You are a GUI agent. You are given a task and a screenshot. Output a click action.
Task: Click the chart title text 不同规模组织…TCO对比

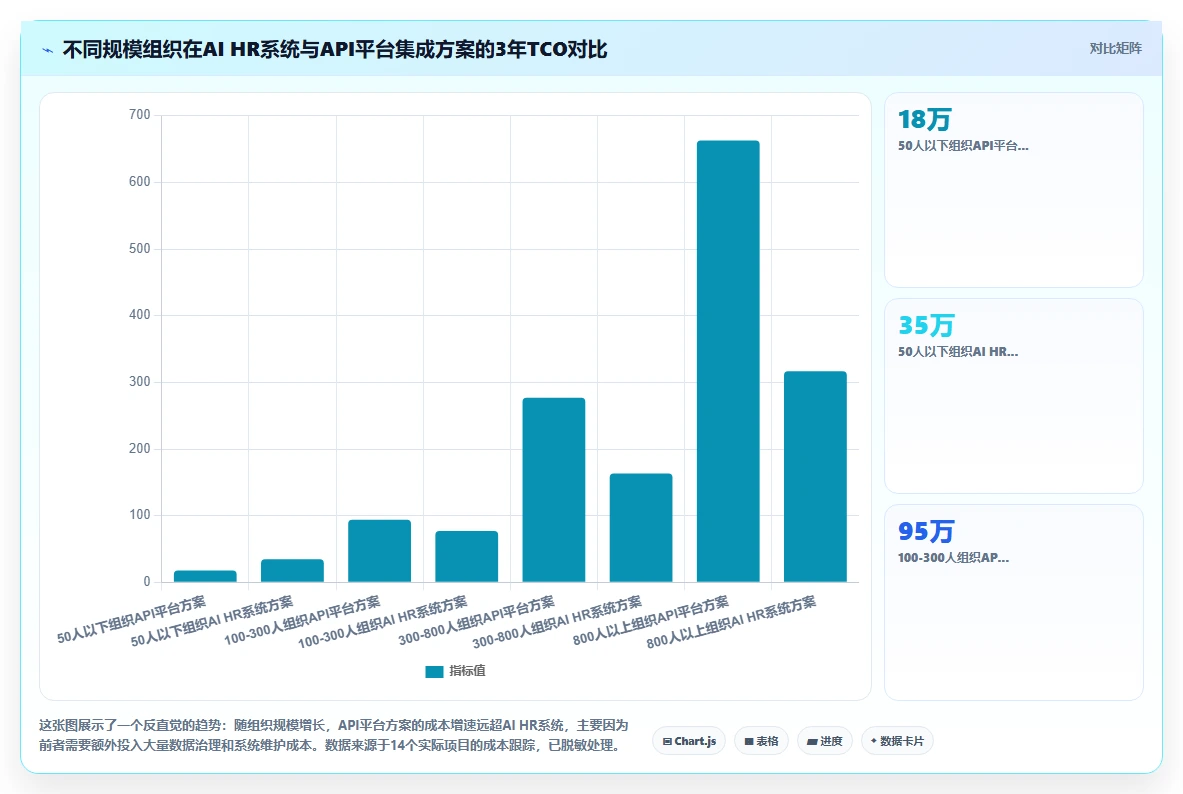click(x=335, y=50)
